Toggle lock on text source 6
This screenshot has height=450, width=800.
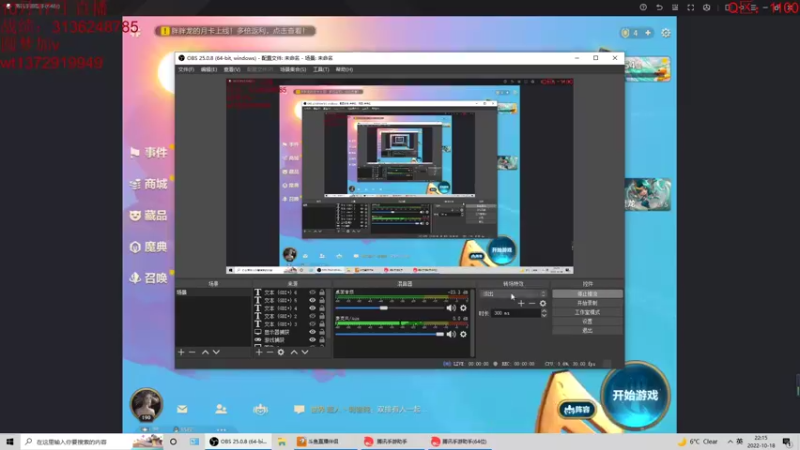coord(322,293)
